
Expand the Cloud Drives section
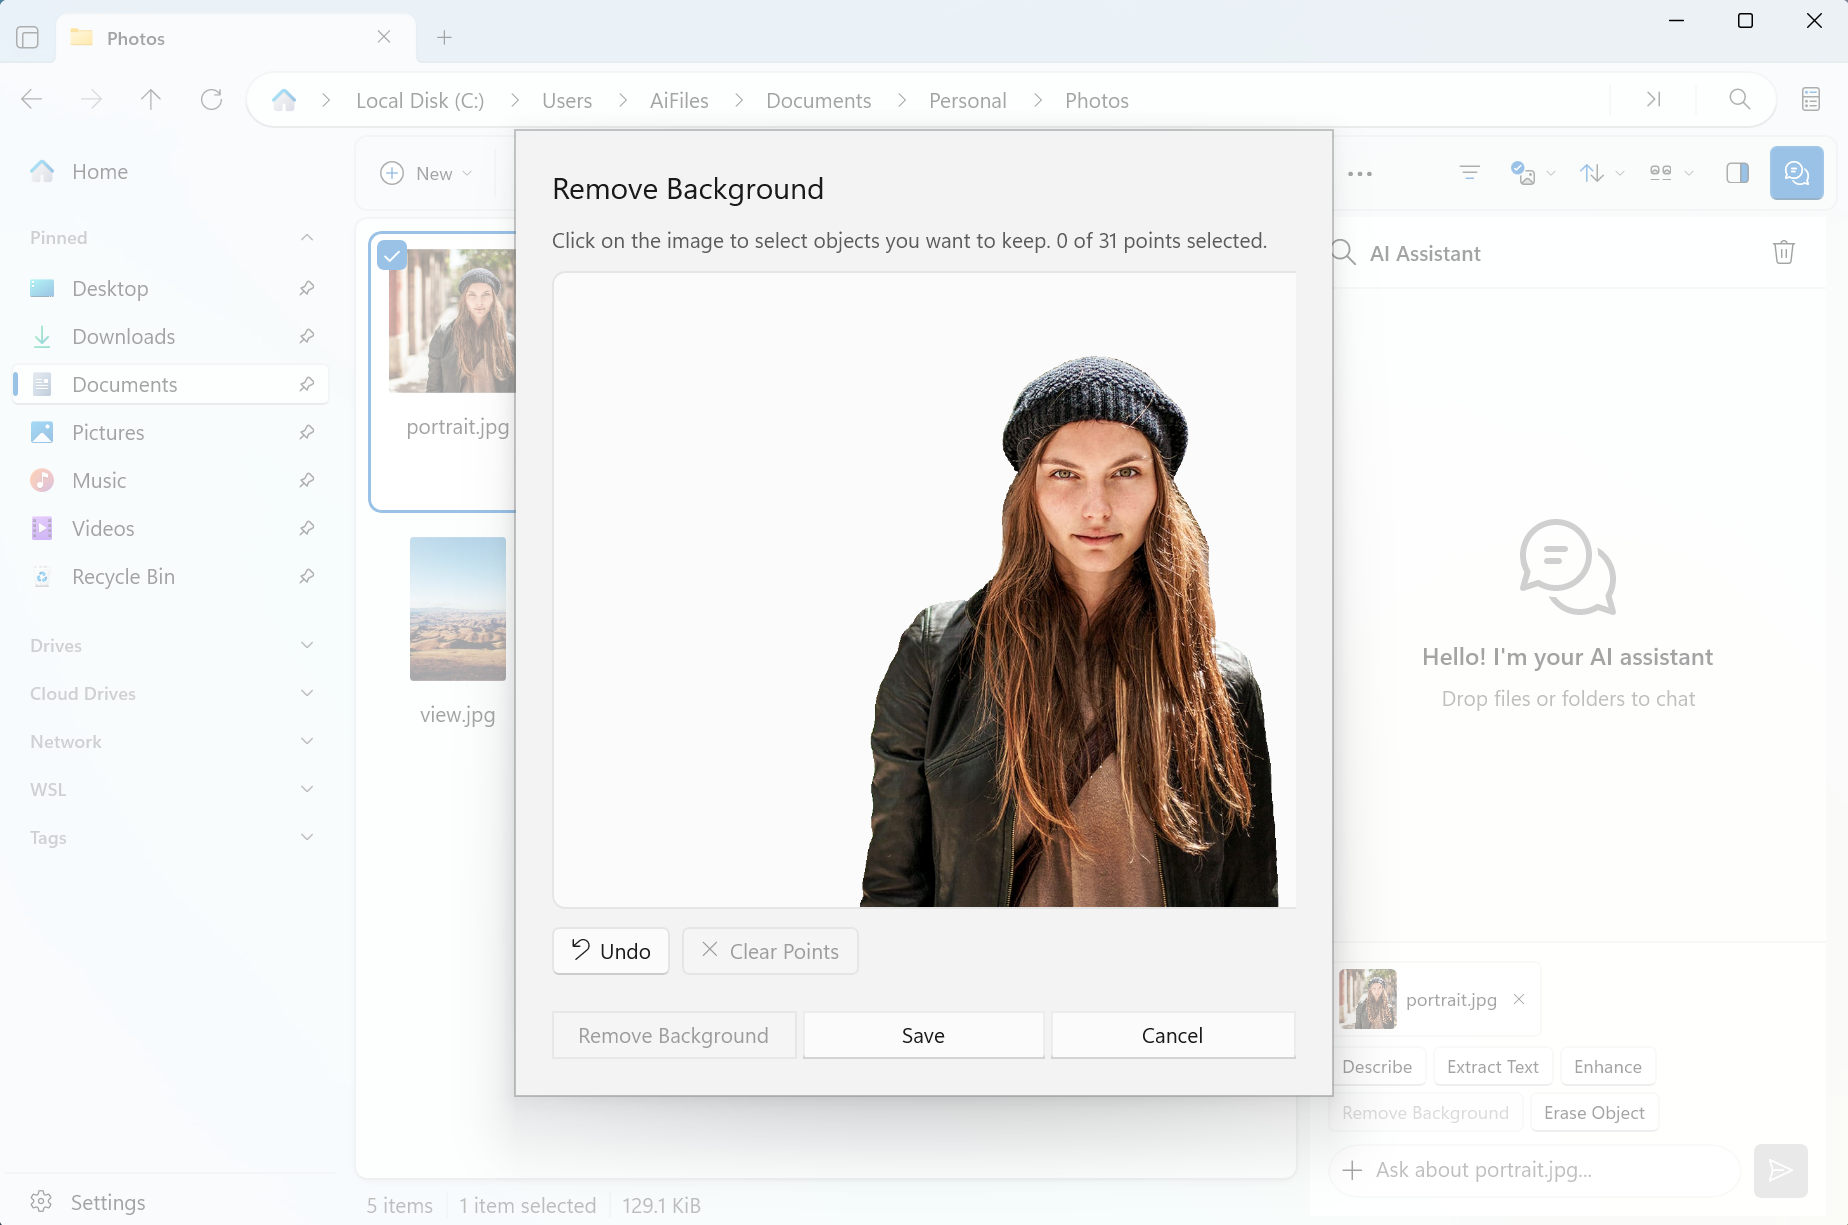pos(307,693)
